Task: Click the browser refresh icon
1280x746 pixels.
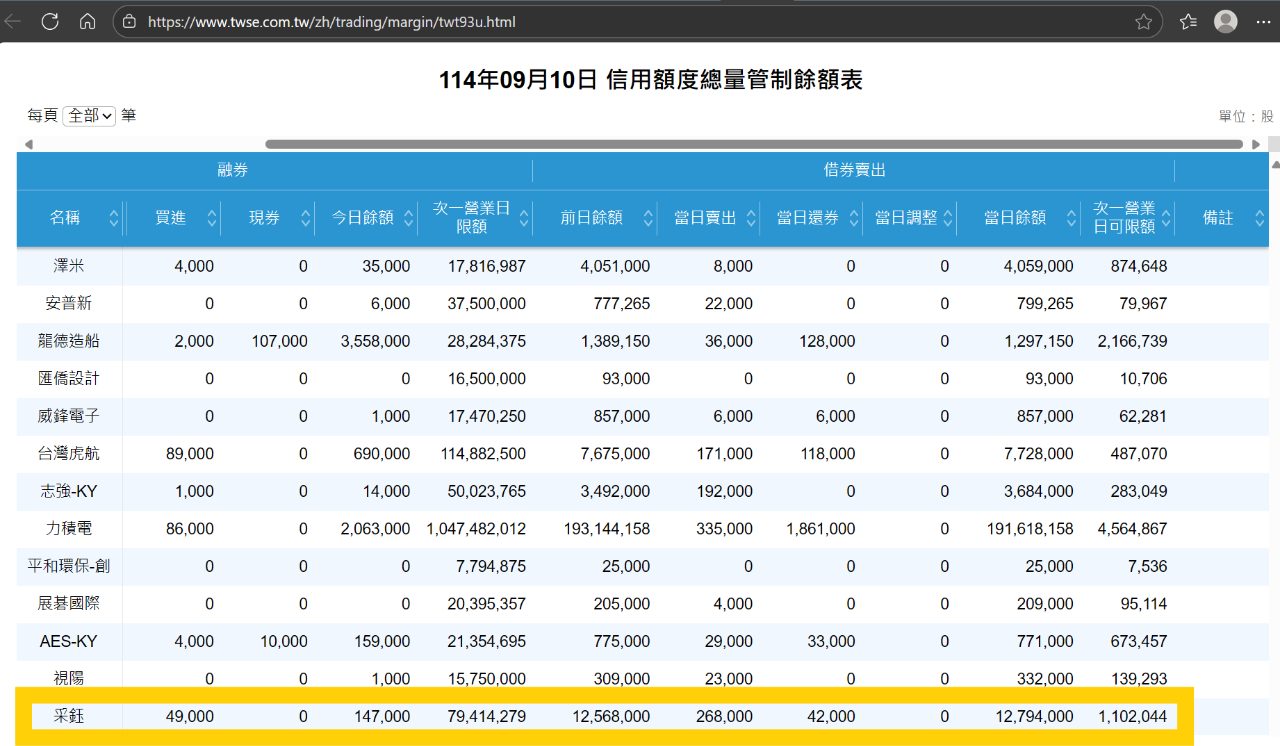Action: [50, 21]
